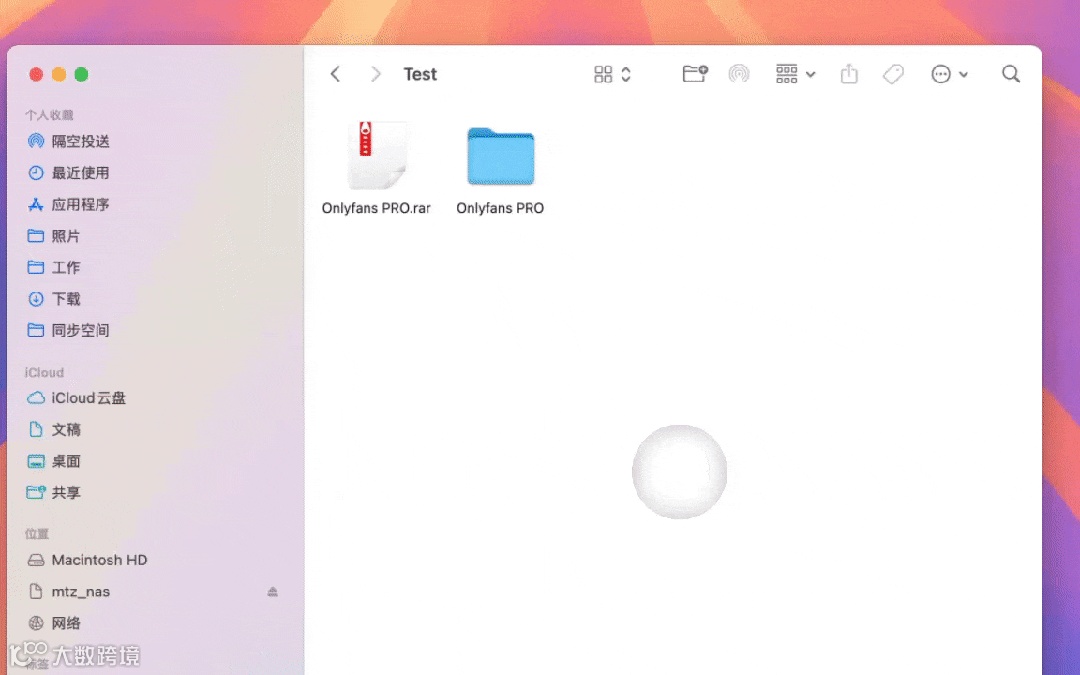This screenshot has height=675, width=1080.
Task: Click the Share toolbar icon
Action: coord(849,74)
